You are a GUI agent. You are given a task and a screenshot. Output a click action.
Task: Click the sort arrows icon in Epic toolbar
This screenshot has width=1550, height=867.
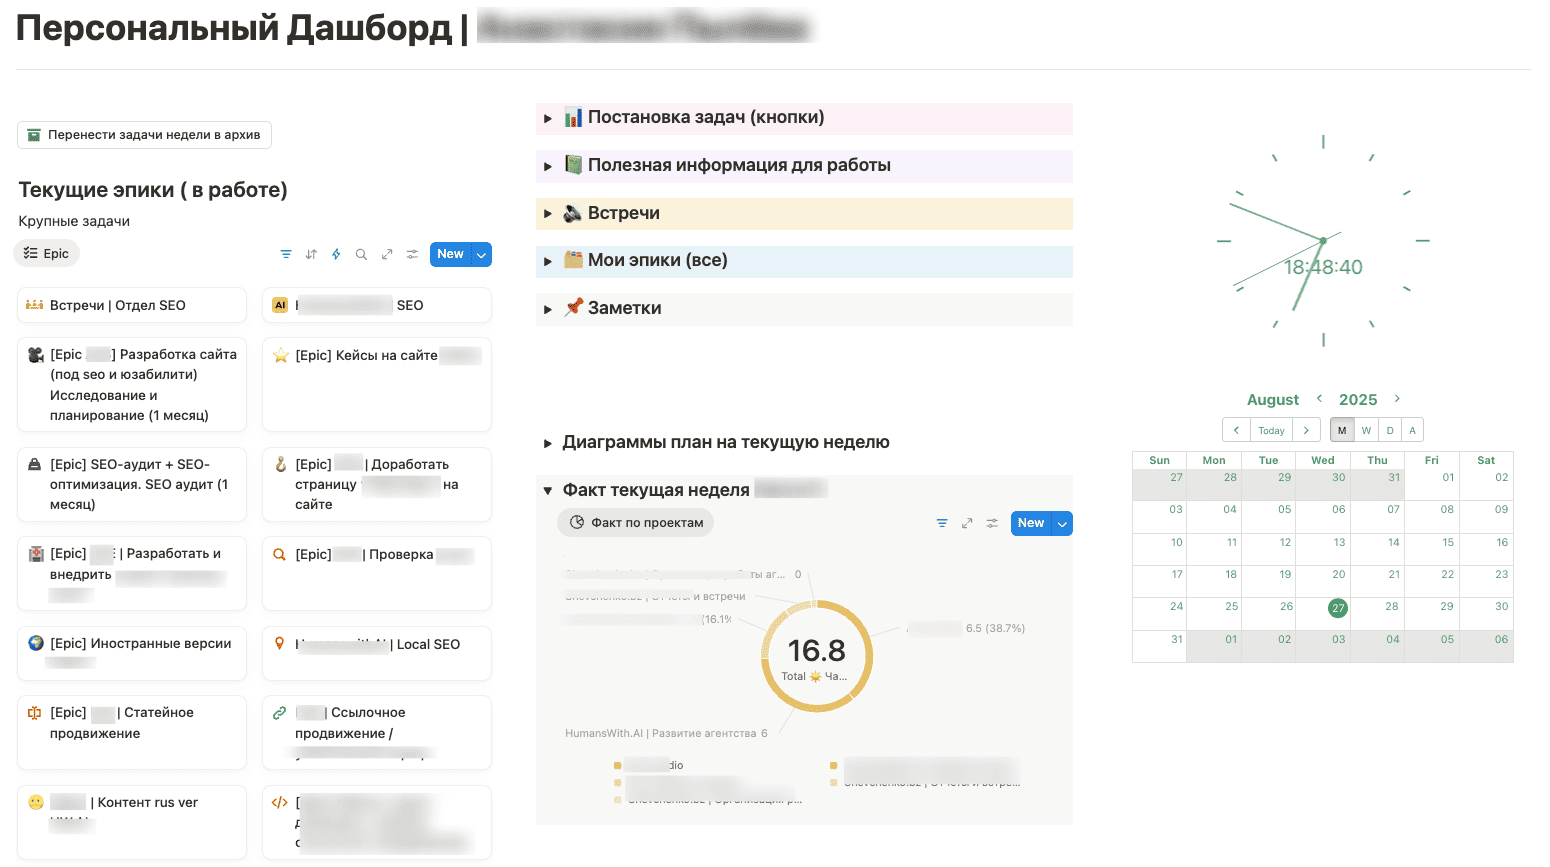311,254
